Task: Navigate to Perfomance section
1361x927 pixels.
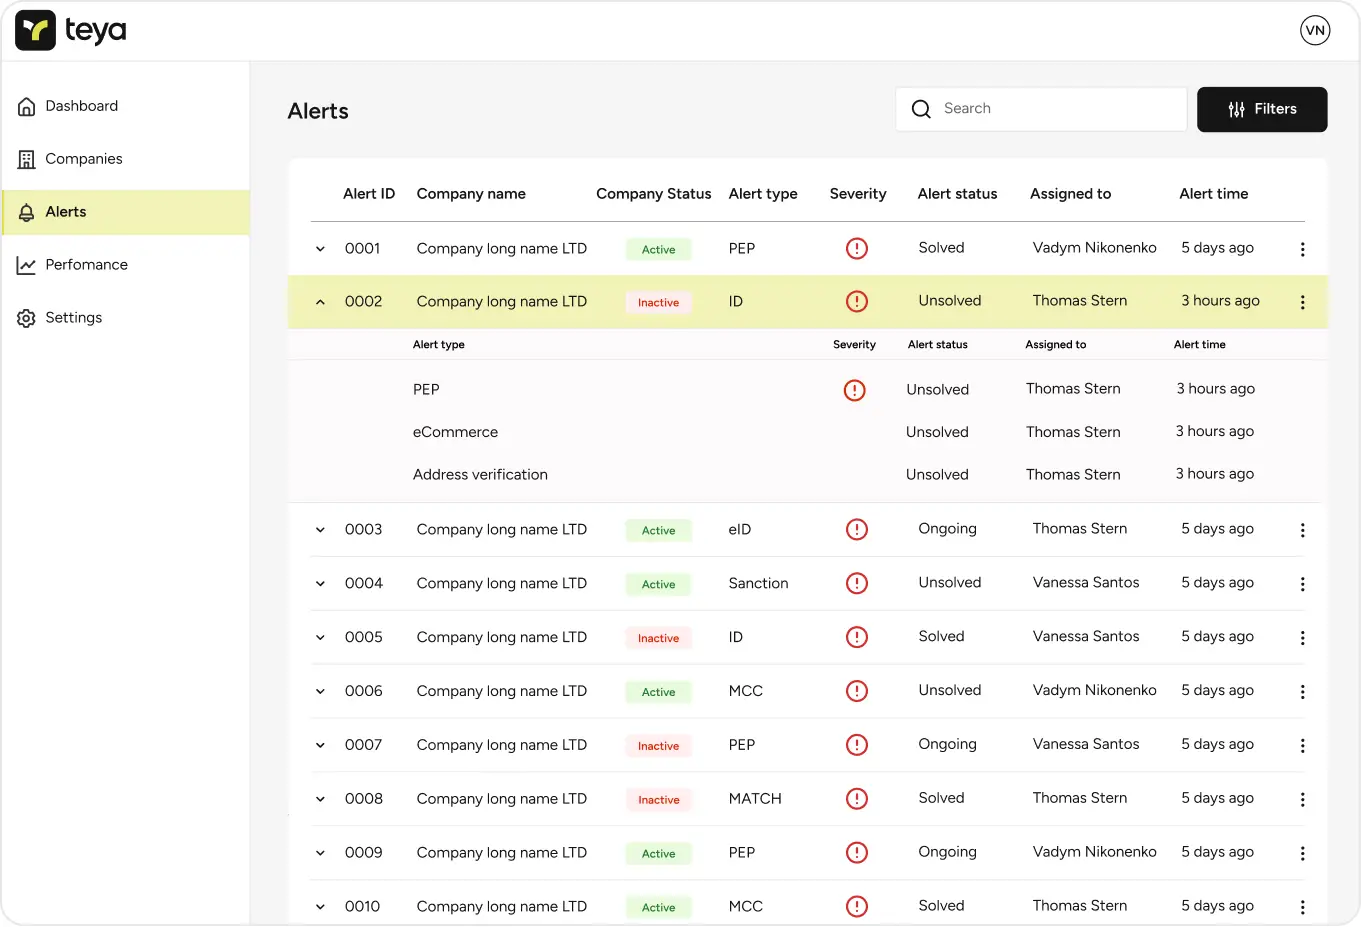Action: pyautogui.click(x=86, y=265)
